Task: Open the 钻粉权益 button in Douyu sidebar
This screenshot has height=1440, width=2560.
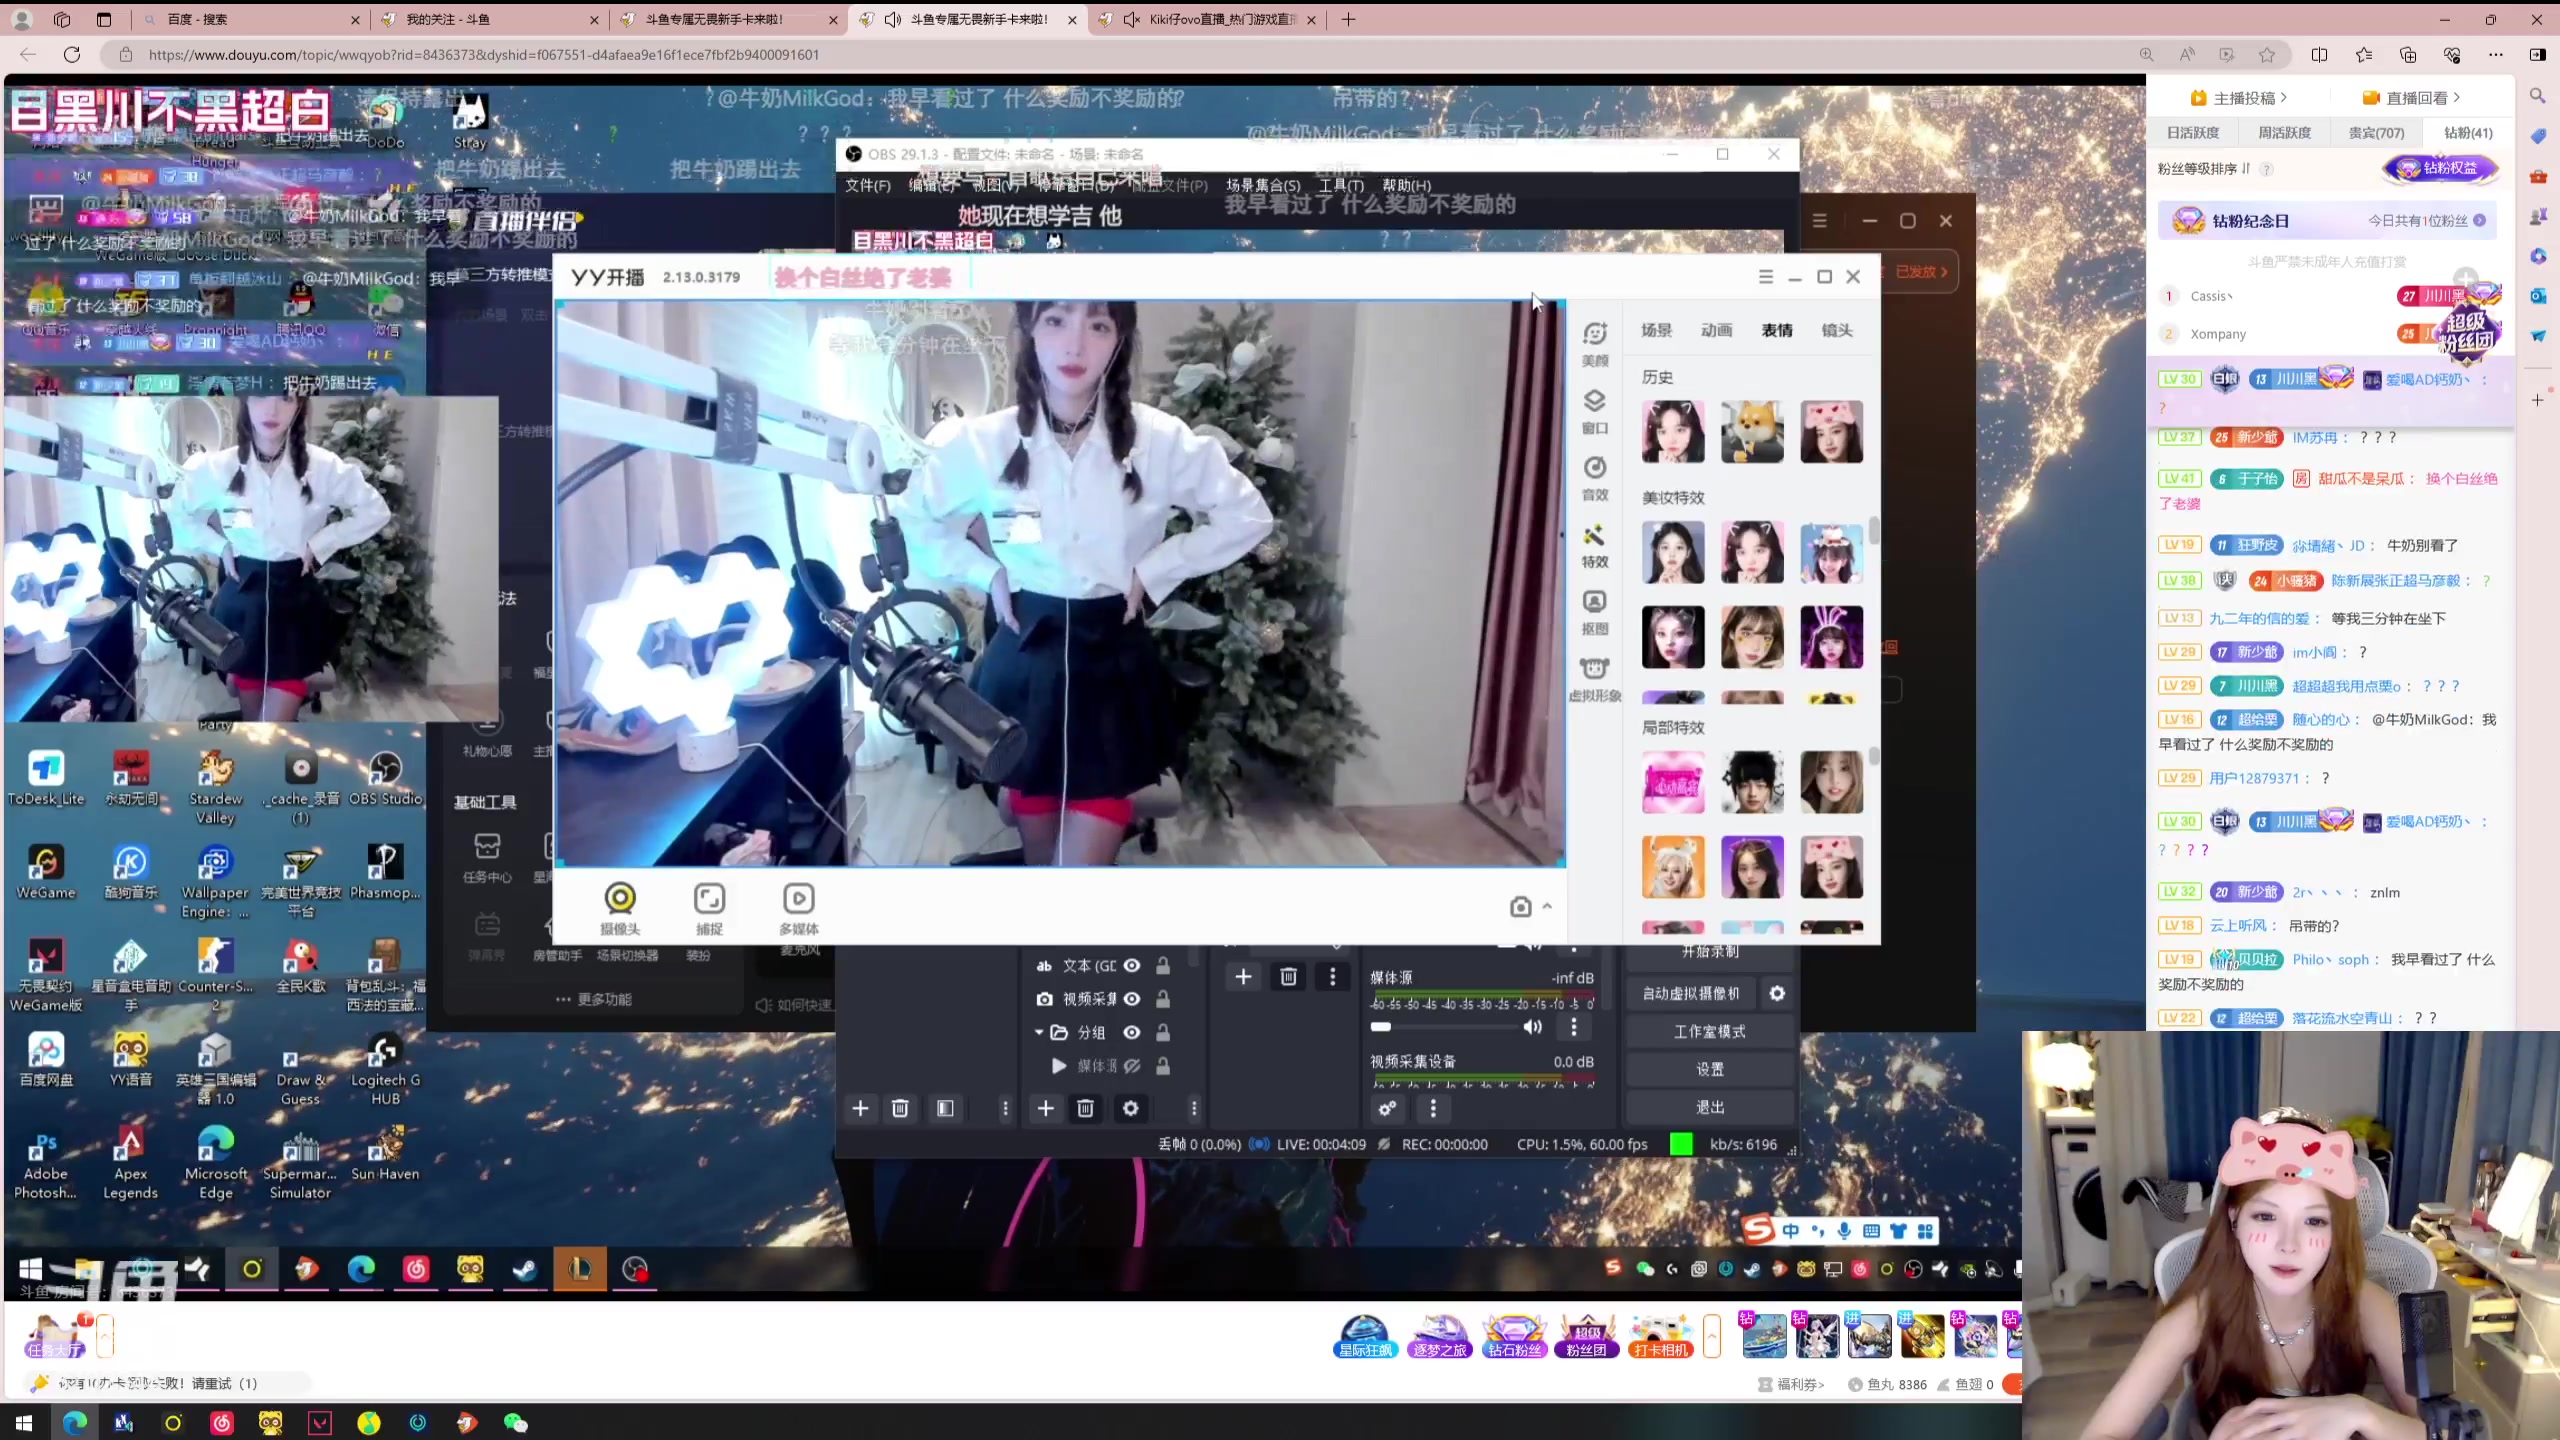Action: pos(2440,168)
